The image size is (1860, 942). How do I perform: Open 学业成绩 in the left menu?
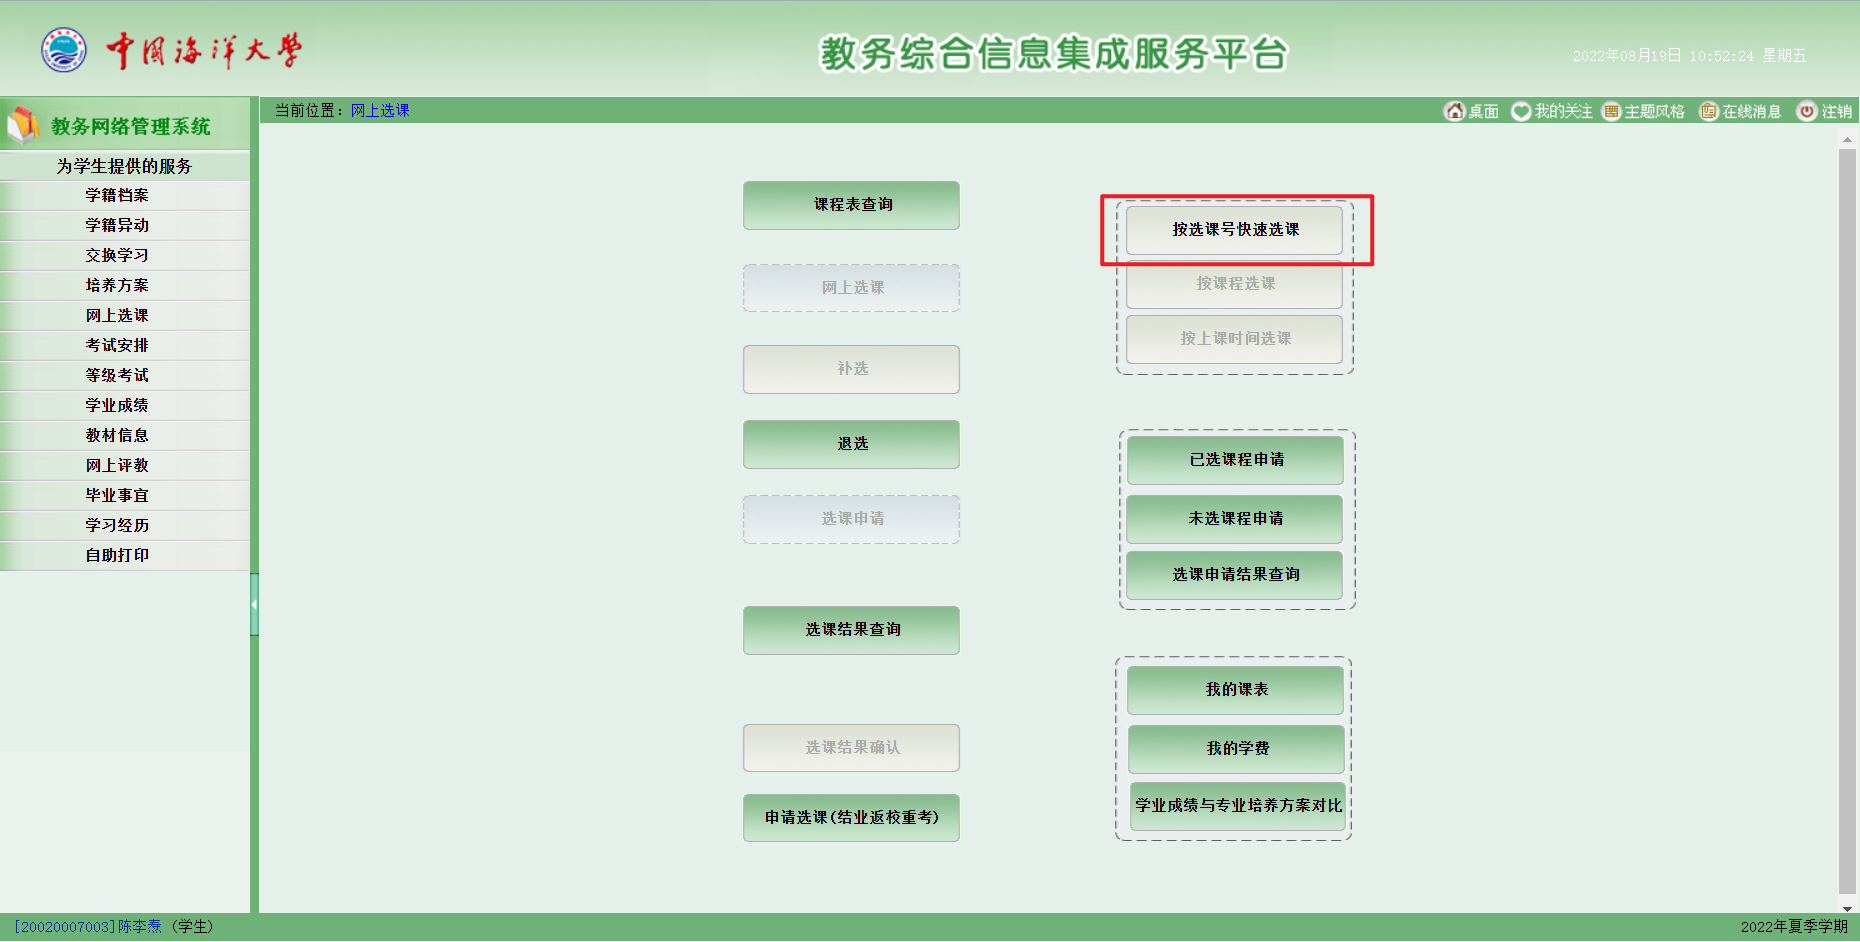117,405
